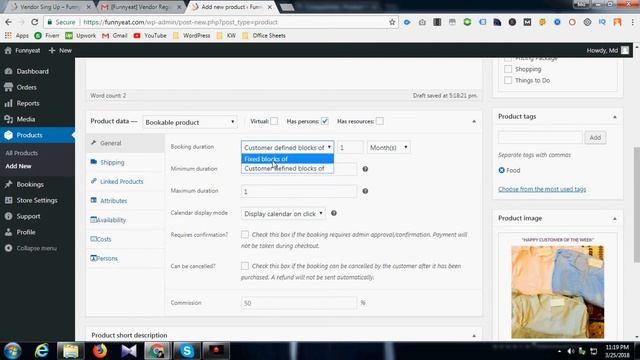Collapse Product short description panel
640x360 pixels.
point(474,336)
